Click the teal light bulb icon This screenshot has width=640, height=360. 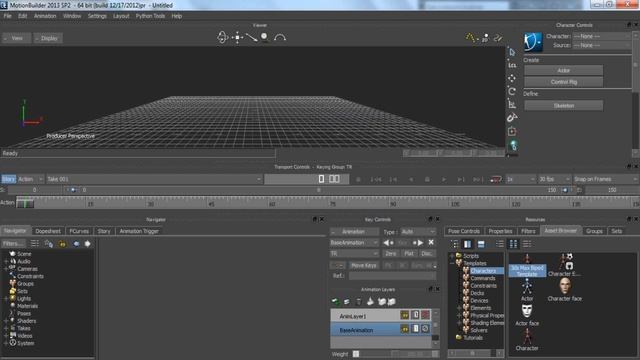513,145
